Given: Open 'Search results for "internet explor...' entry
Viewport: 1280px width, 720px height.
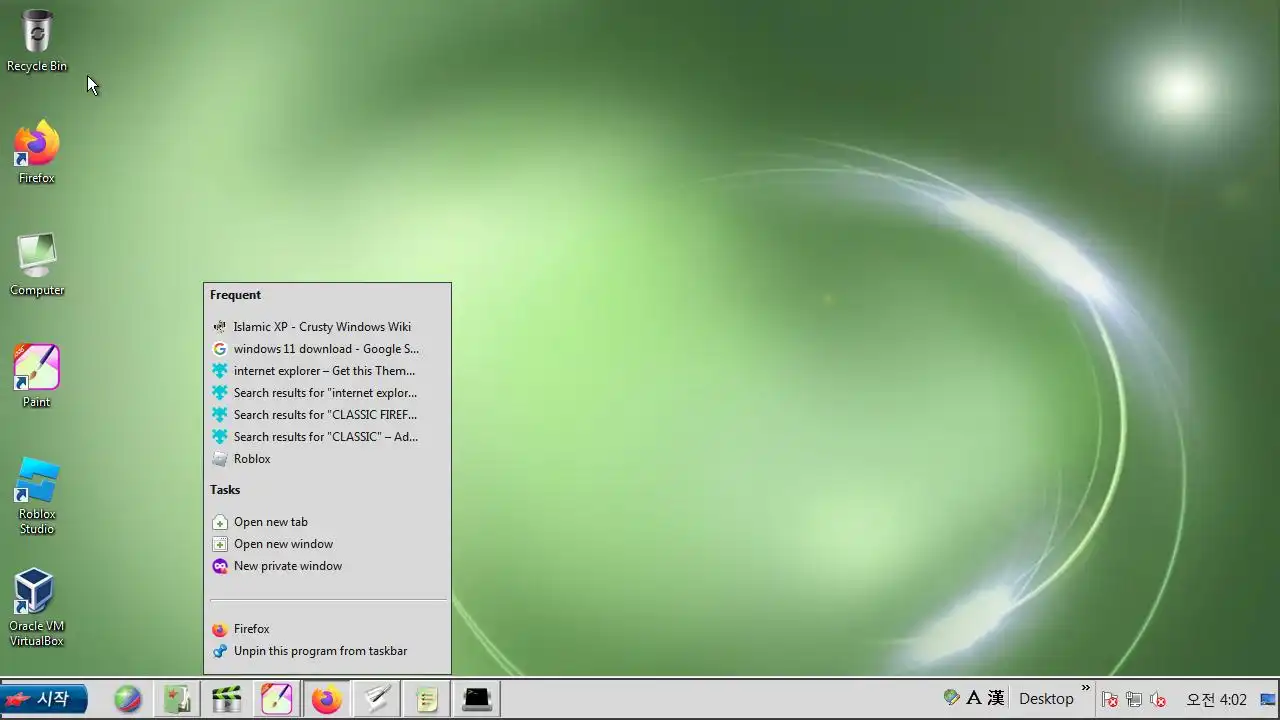Looking at the screenshot, I should click(327, 393).
